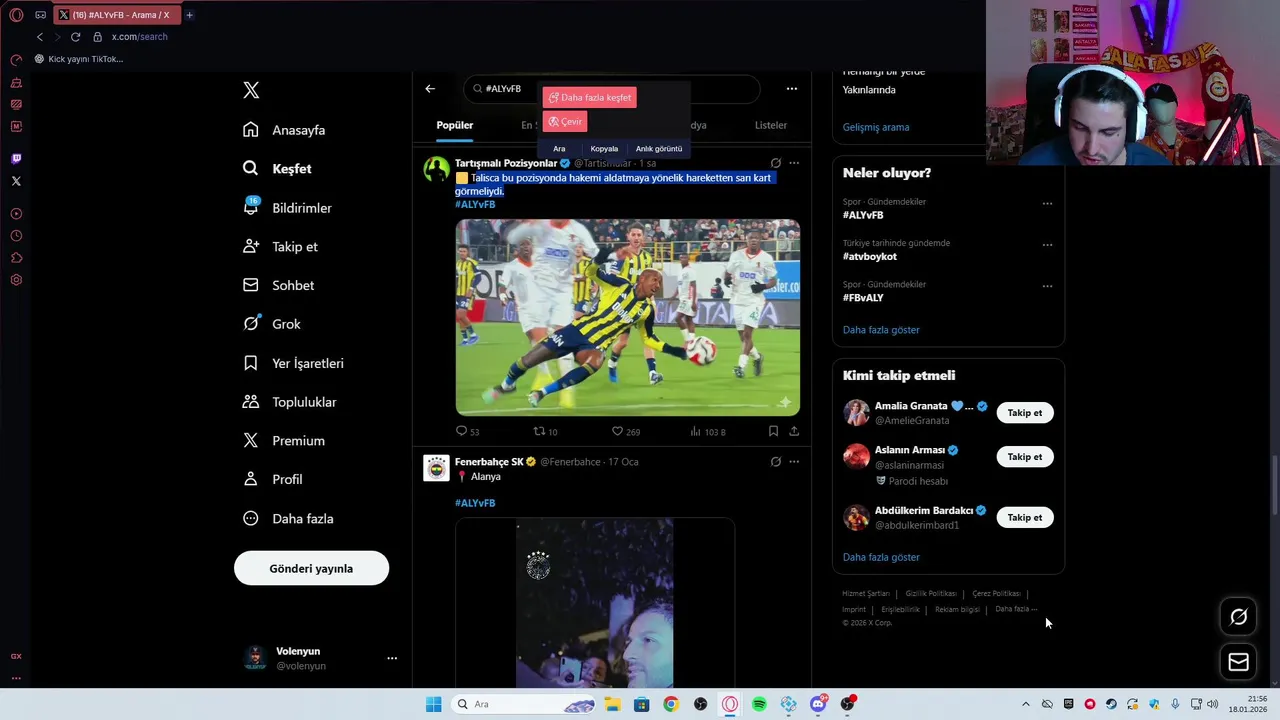Follow Amalia Granata
The image size is (1280, 720).
pyautogui.click(x=1025, y=413)
